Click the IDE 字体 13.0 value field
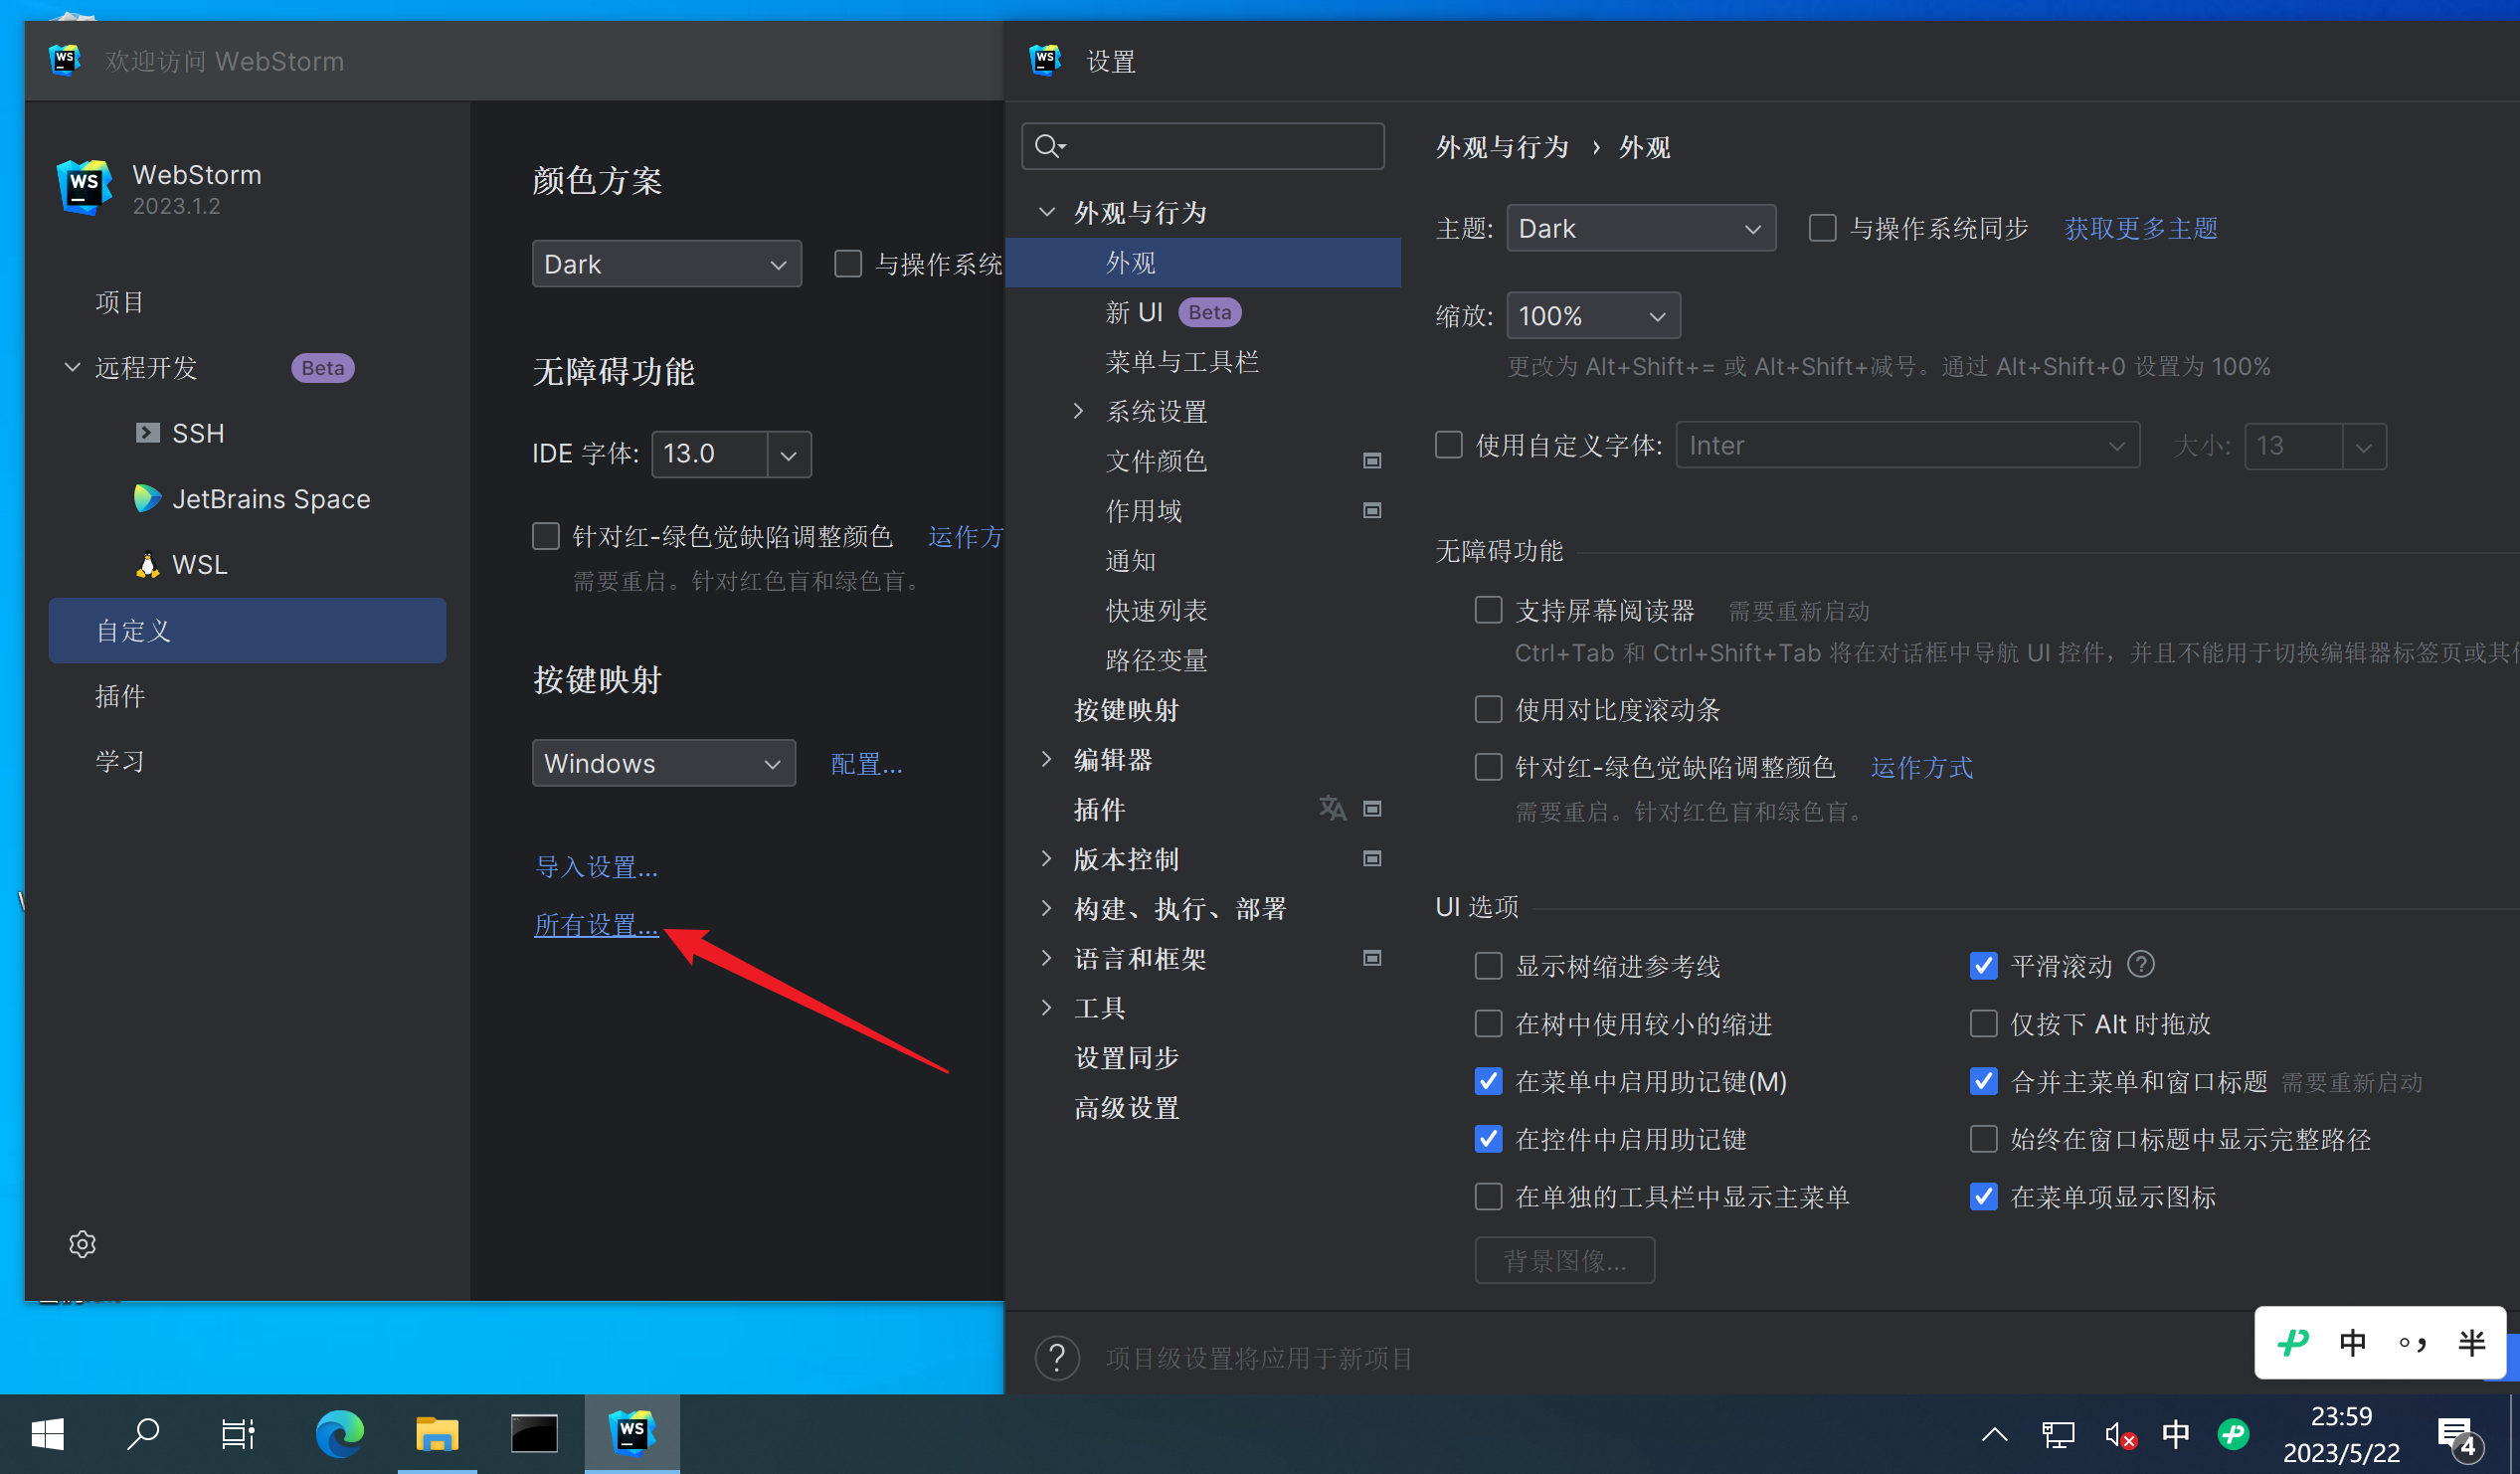The height and width of the screenshot is (1474, 2520). [709, 454]
